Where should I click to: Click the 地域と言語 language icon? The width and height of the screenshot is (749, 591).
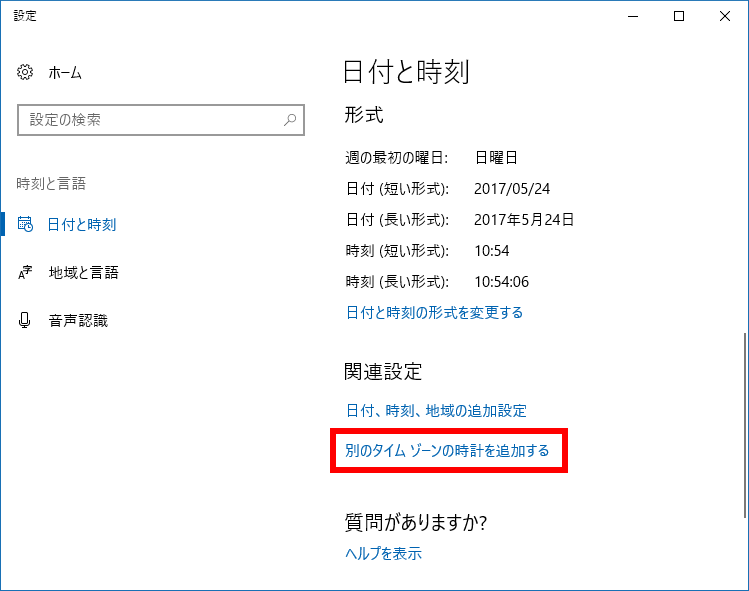(x=25, y=272)
